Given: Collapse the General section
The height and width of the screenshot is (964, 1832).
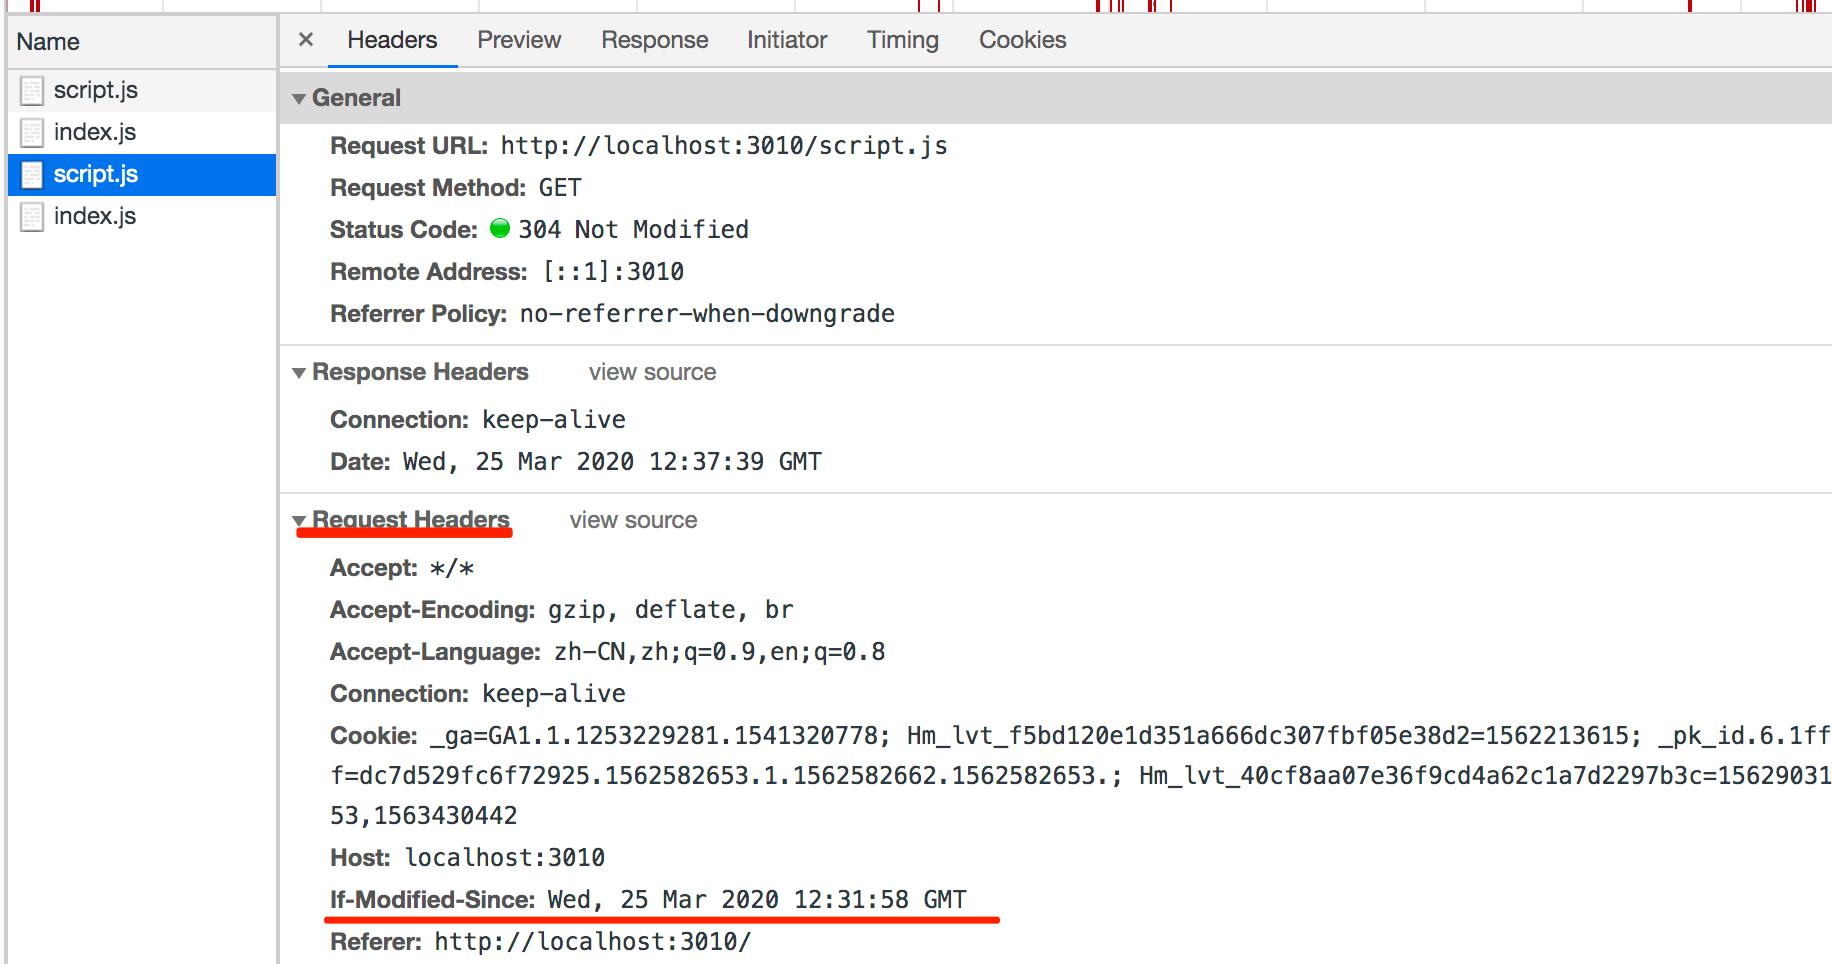Looking at the screenshot, I should tap(299, 99).
